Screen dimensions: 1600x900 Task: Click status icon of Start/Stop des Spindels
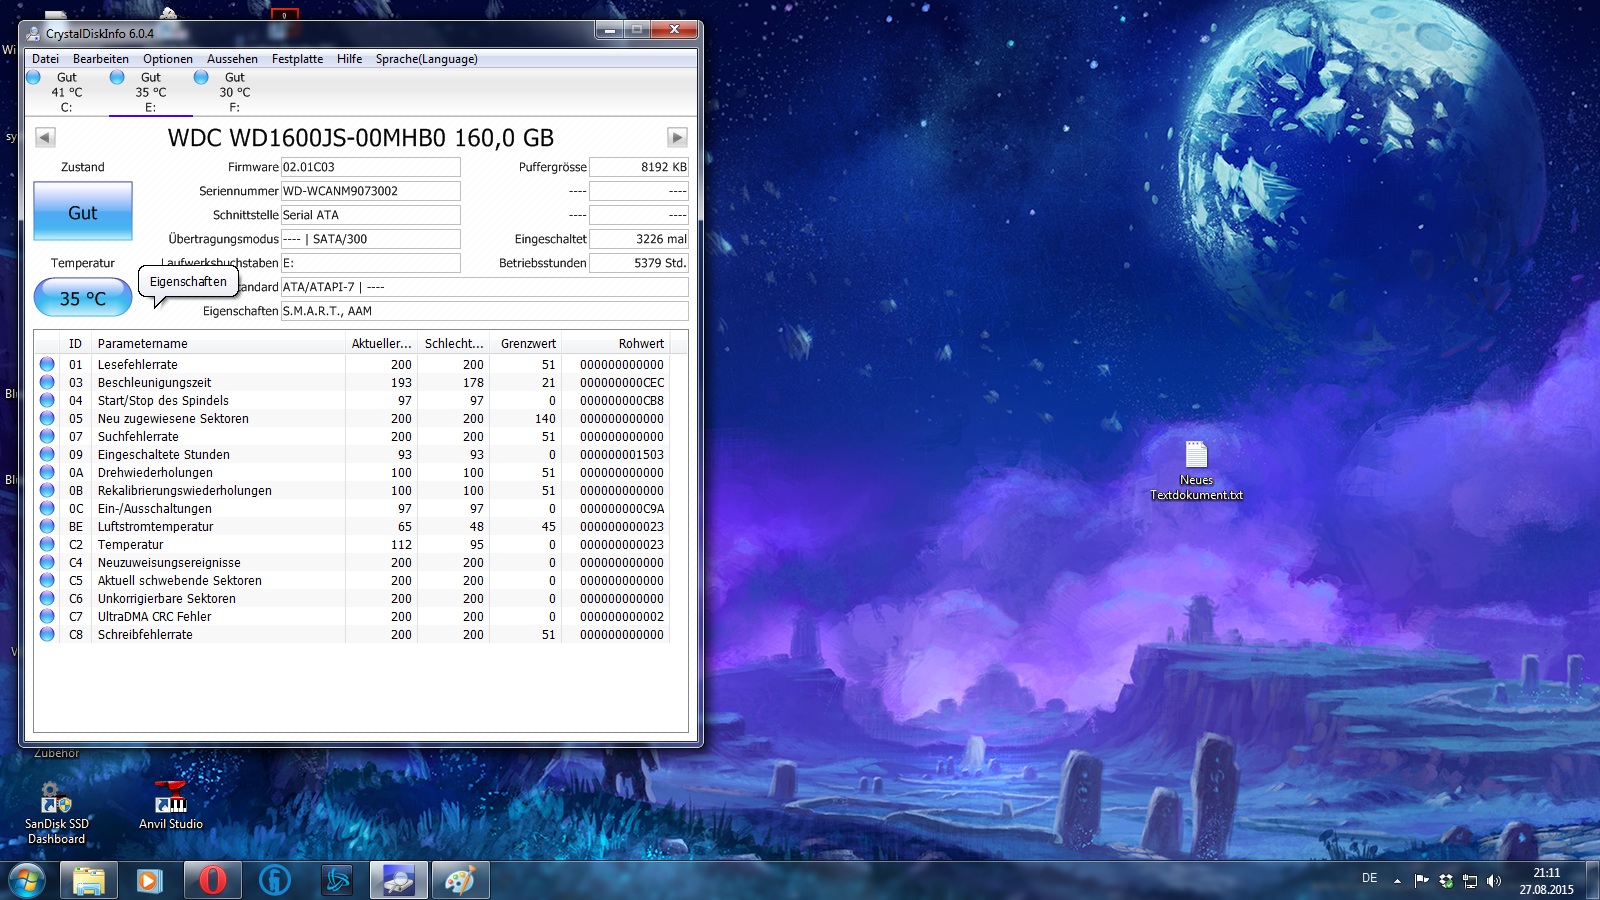47,400
